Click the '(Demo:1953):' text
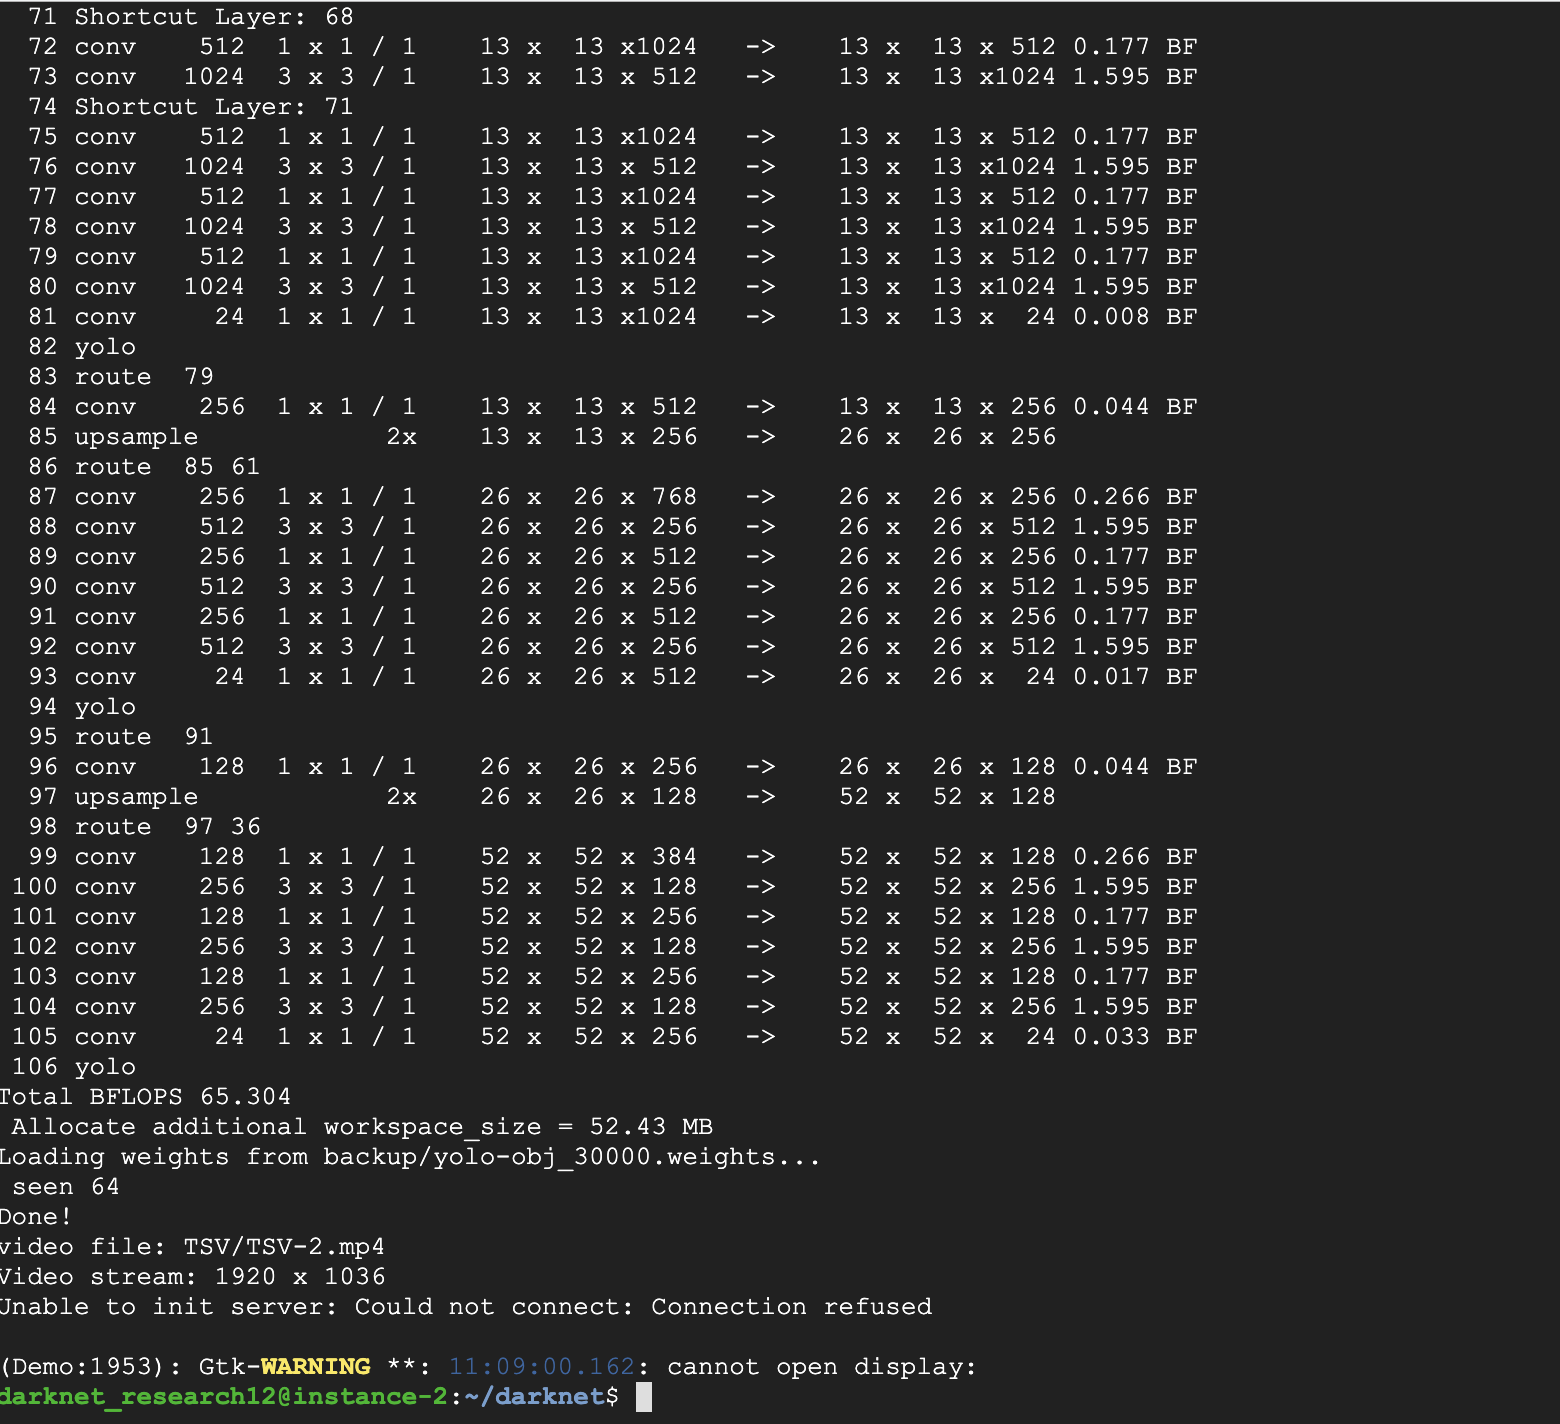The image size is (1560, 1424). coord(90,1367)
